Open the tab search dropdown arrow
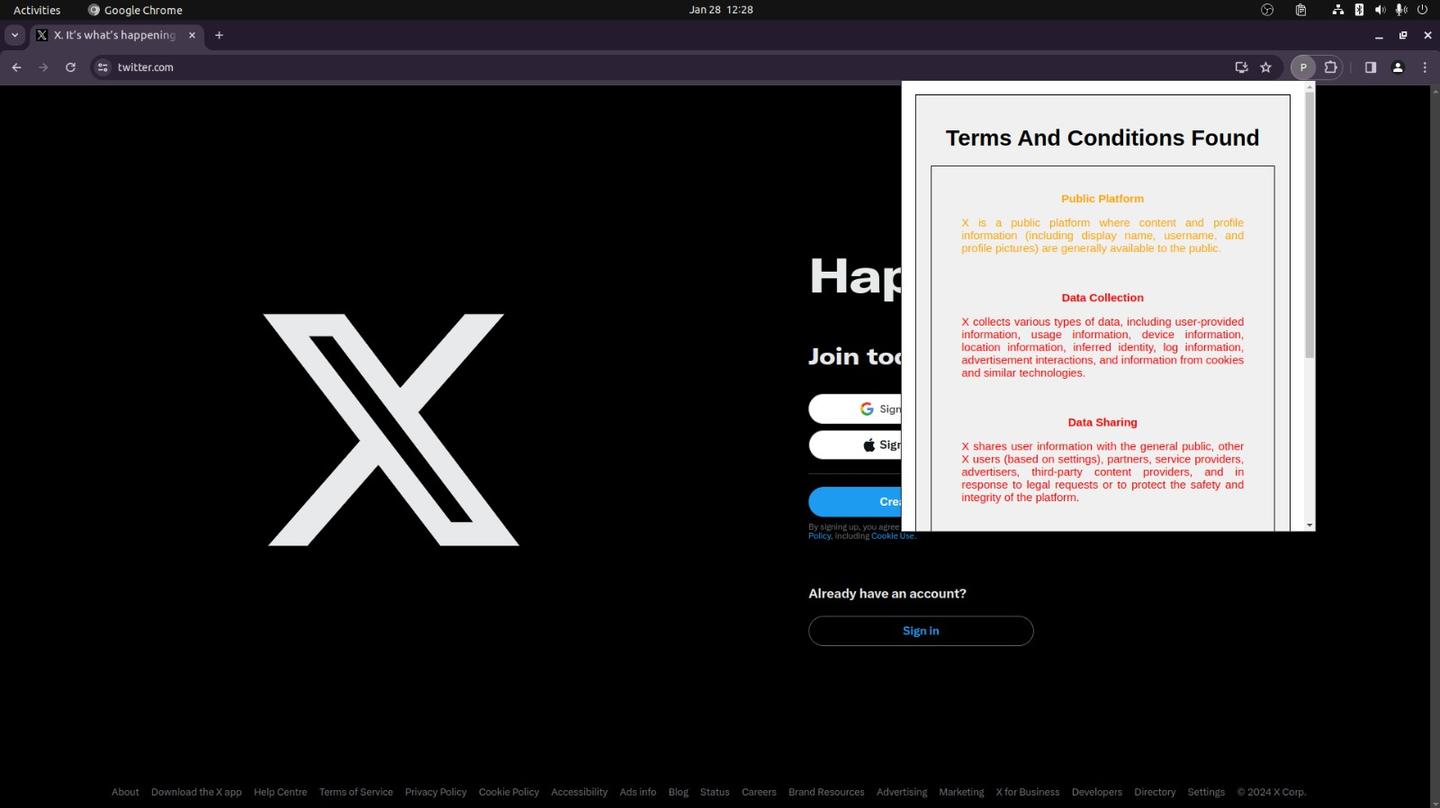The height and width of the screenshot is (808, 1440). (x=14, y=35)
